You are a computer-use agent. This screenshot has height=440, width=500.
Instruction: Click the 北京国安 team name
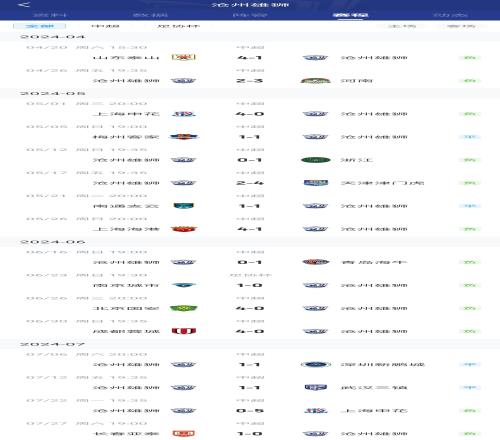pyautogui.click(x=126, y=308)
